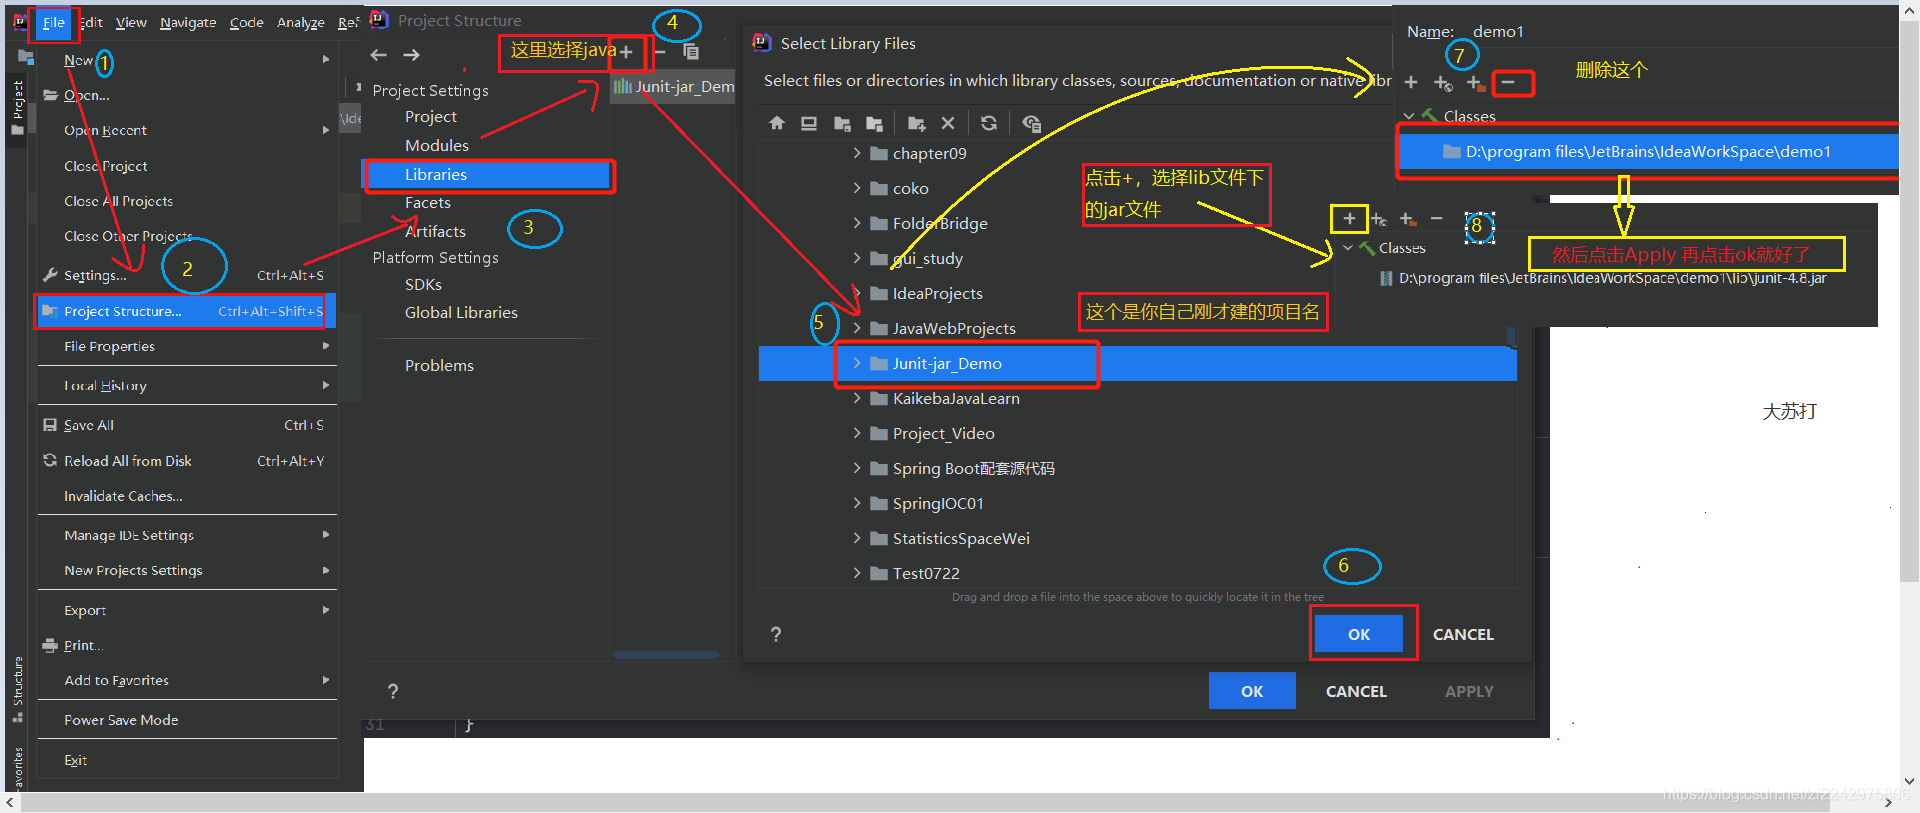Click the page vertical scrollbar down arrow
Screen dimensions: 1920x813
1910,782
